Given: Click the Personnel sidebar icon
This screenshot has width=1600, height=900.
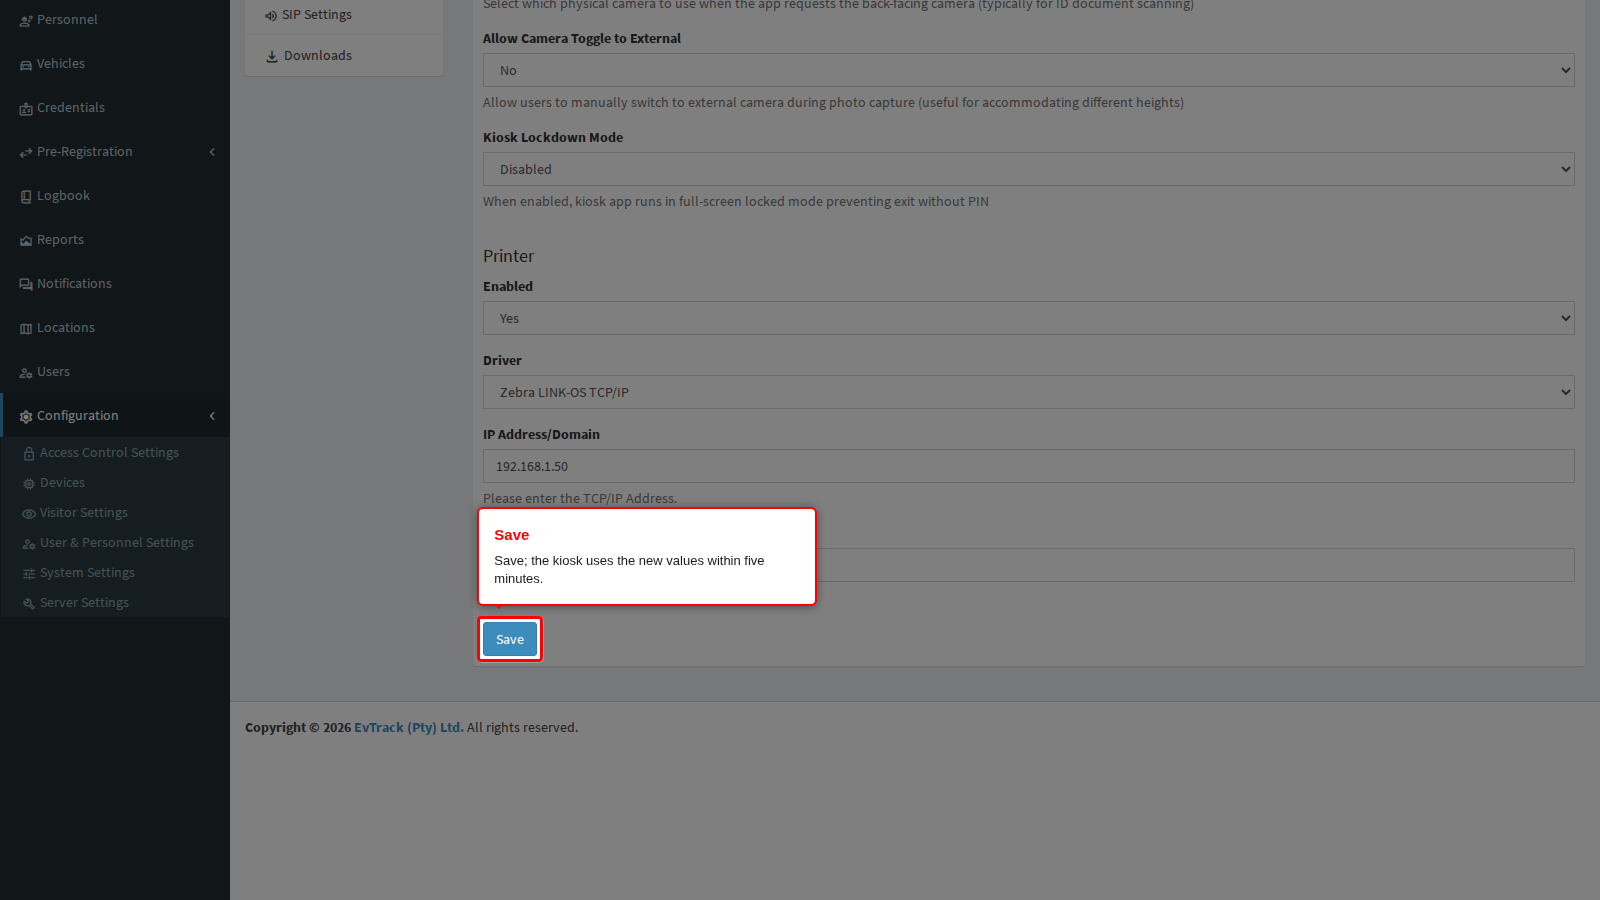Looking at the screenshot, I should coord(26,20).
